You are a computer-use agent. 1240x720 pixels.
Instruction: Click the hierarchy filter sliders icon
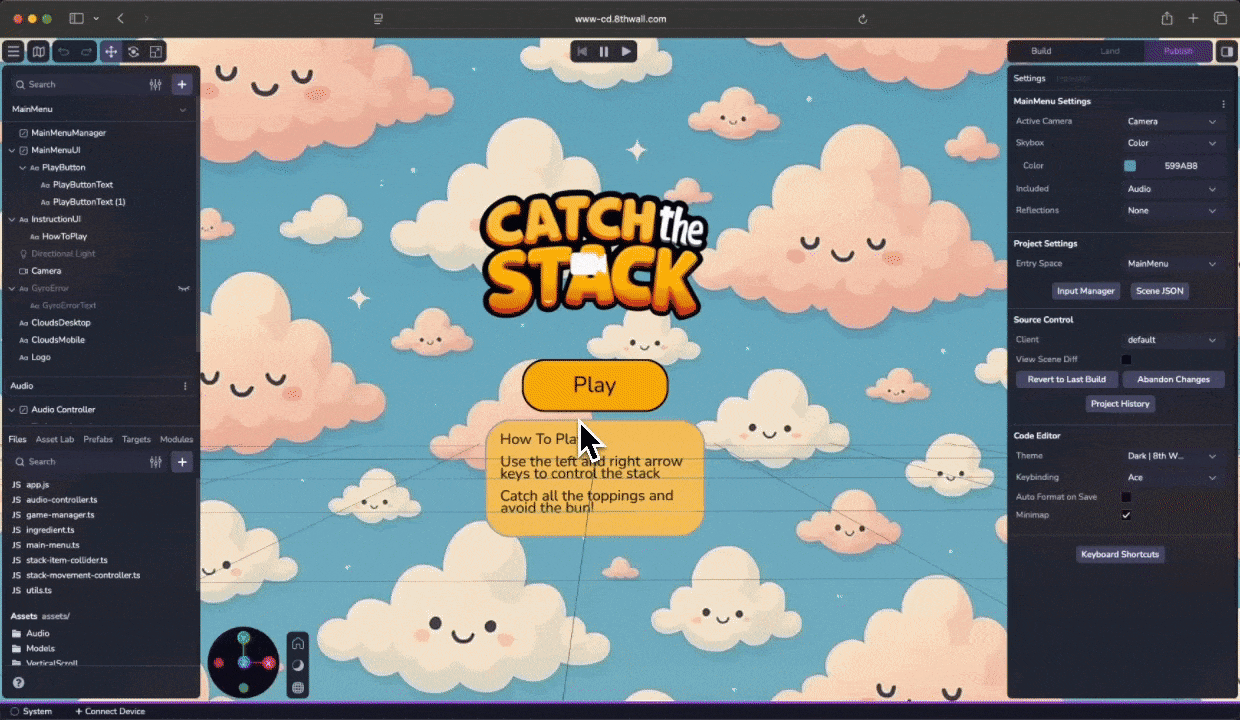point(155,85)
